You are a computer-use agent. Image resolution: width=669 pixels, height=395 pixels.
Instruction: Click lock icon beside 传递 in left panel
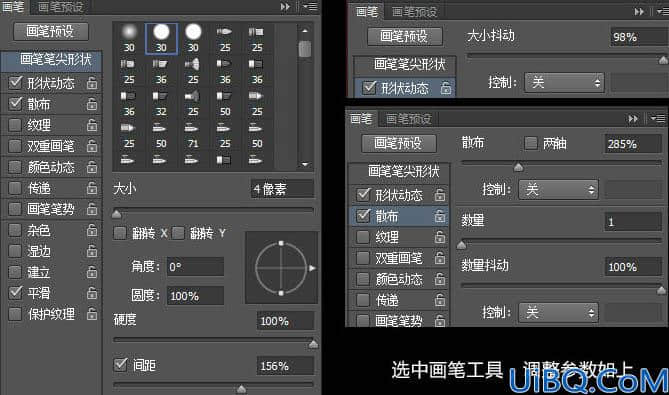(92, 188)
